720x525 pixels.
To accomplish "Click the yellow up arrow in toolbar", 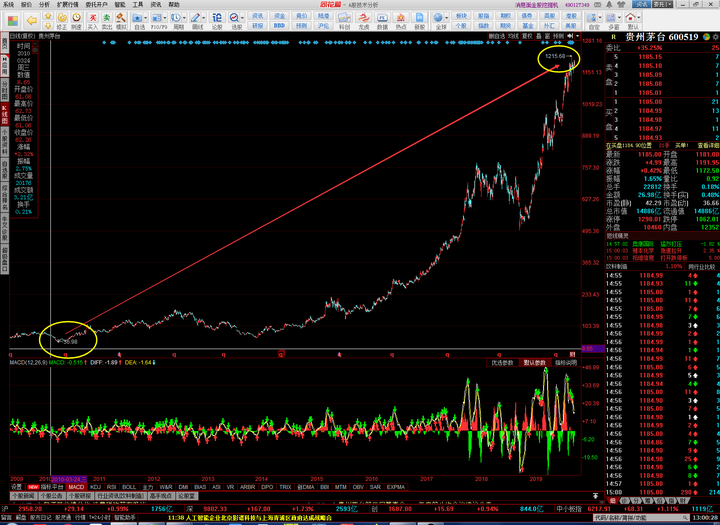I will tap(48, 16).
